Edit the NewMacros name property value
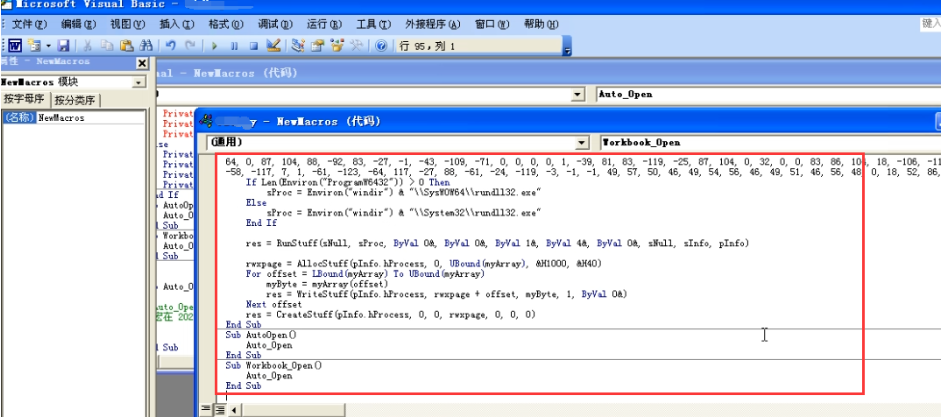This screenshot has width=941, height=419. coord(91,118)
